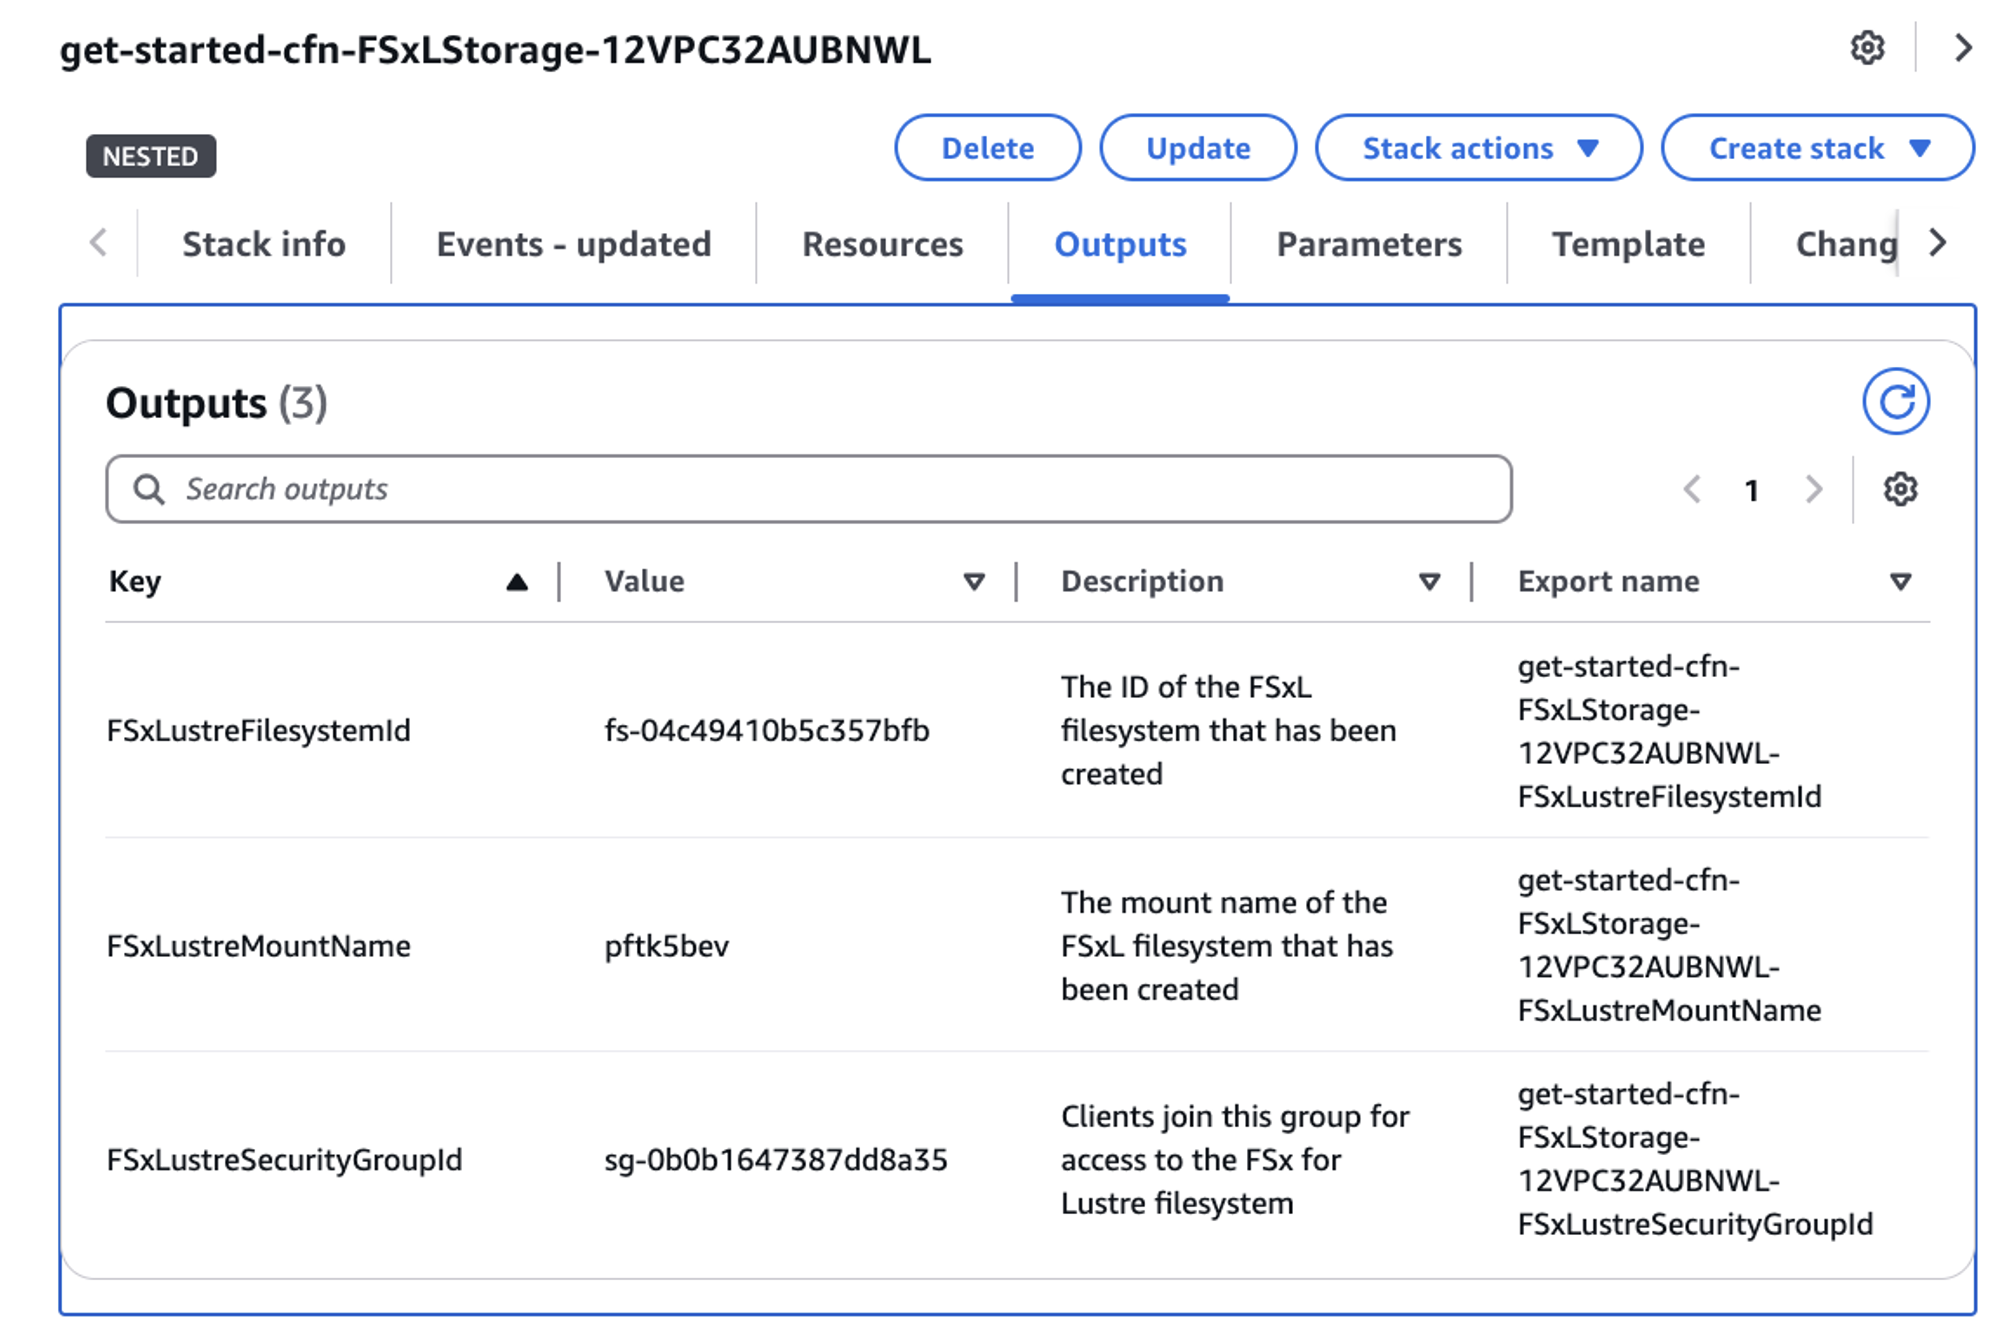Open stack settings gear at top right
The image size is (2006, 1338).
[x=1866, y=48]
